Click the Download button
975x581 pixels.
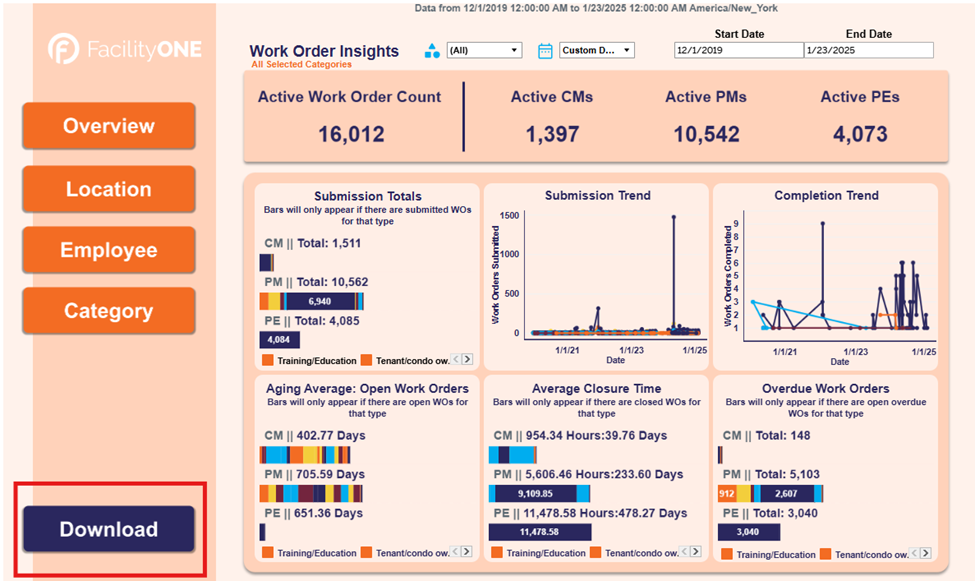pyautogui.click(x=109, y=529)
